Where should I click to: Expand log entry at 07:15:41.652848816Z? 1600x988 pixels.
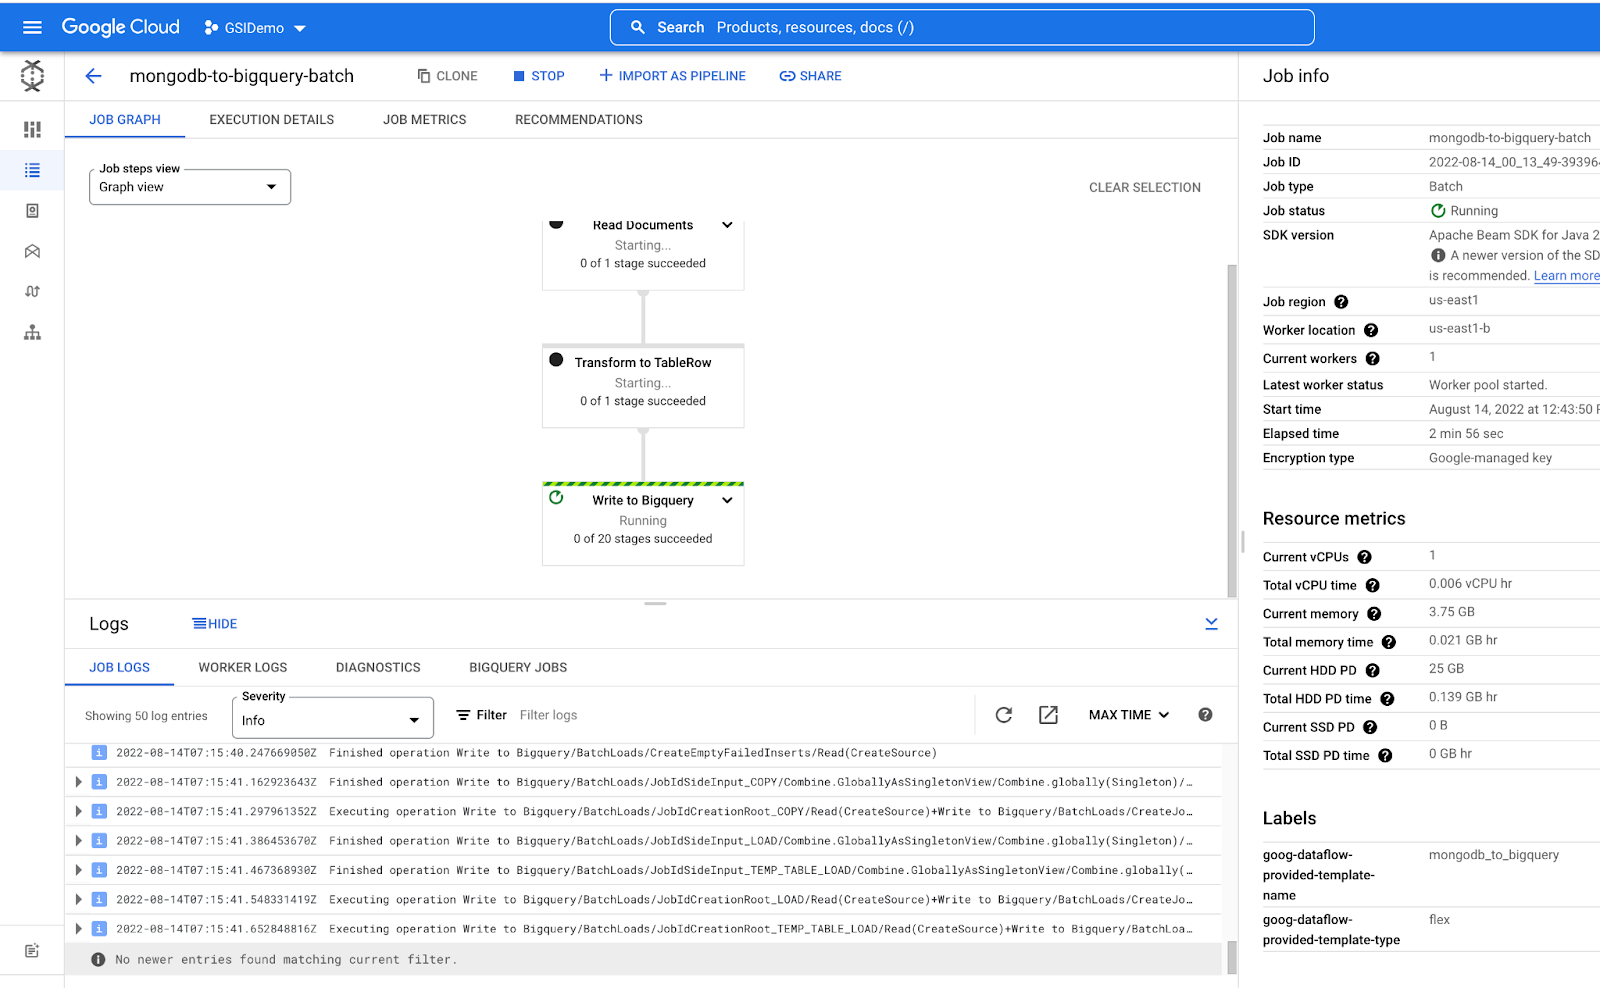(x=78, y=929)
